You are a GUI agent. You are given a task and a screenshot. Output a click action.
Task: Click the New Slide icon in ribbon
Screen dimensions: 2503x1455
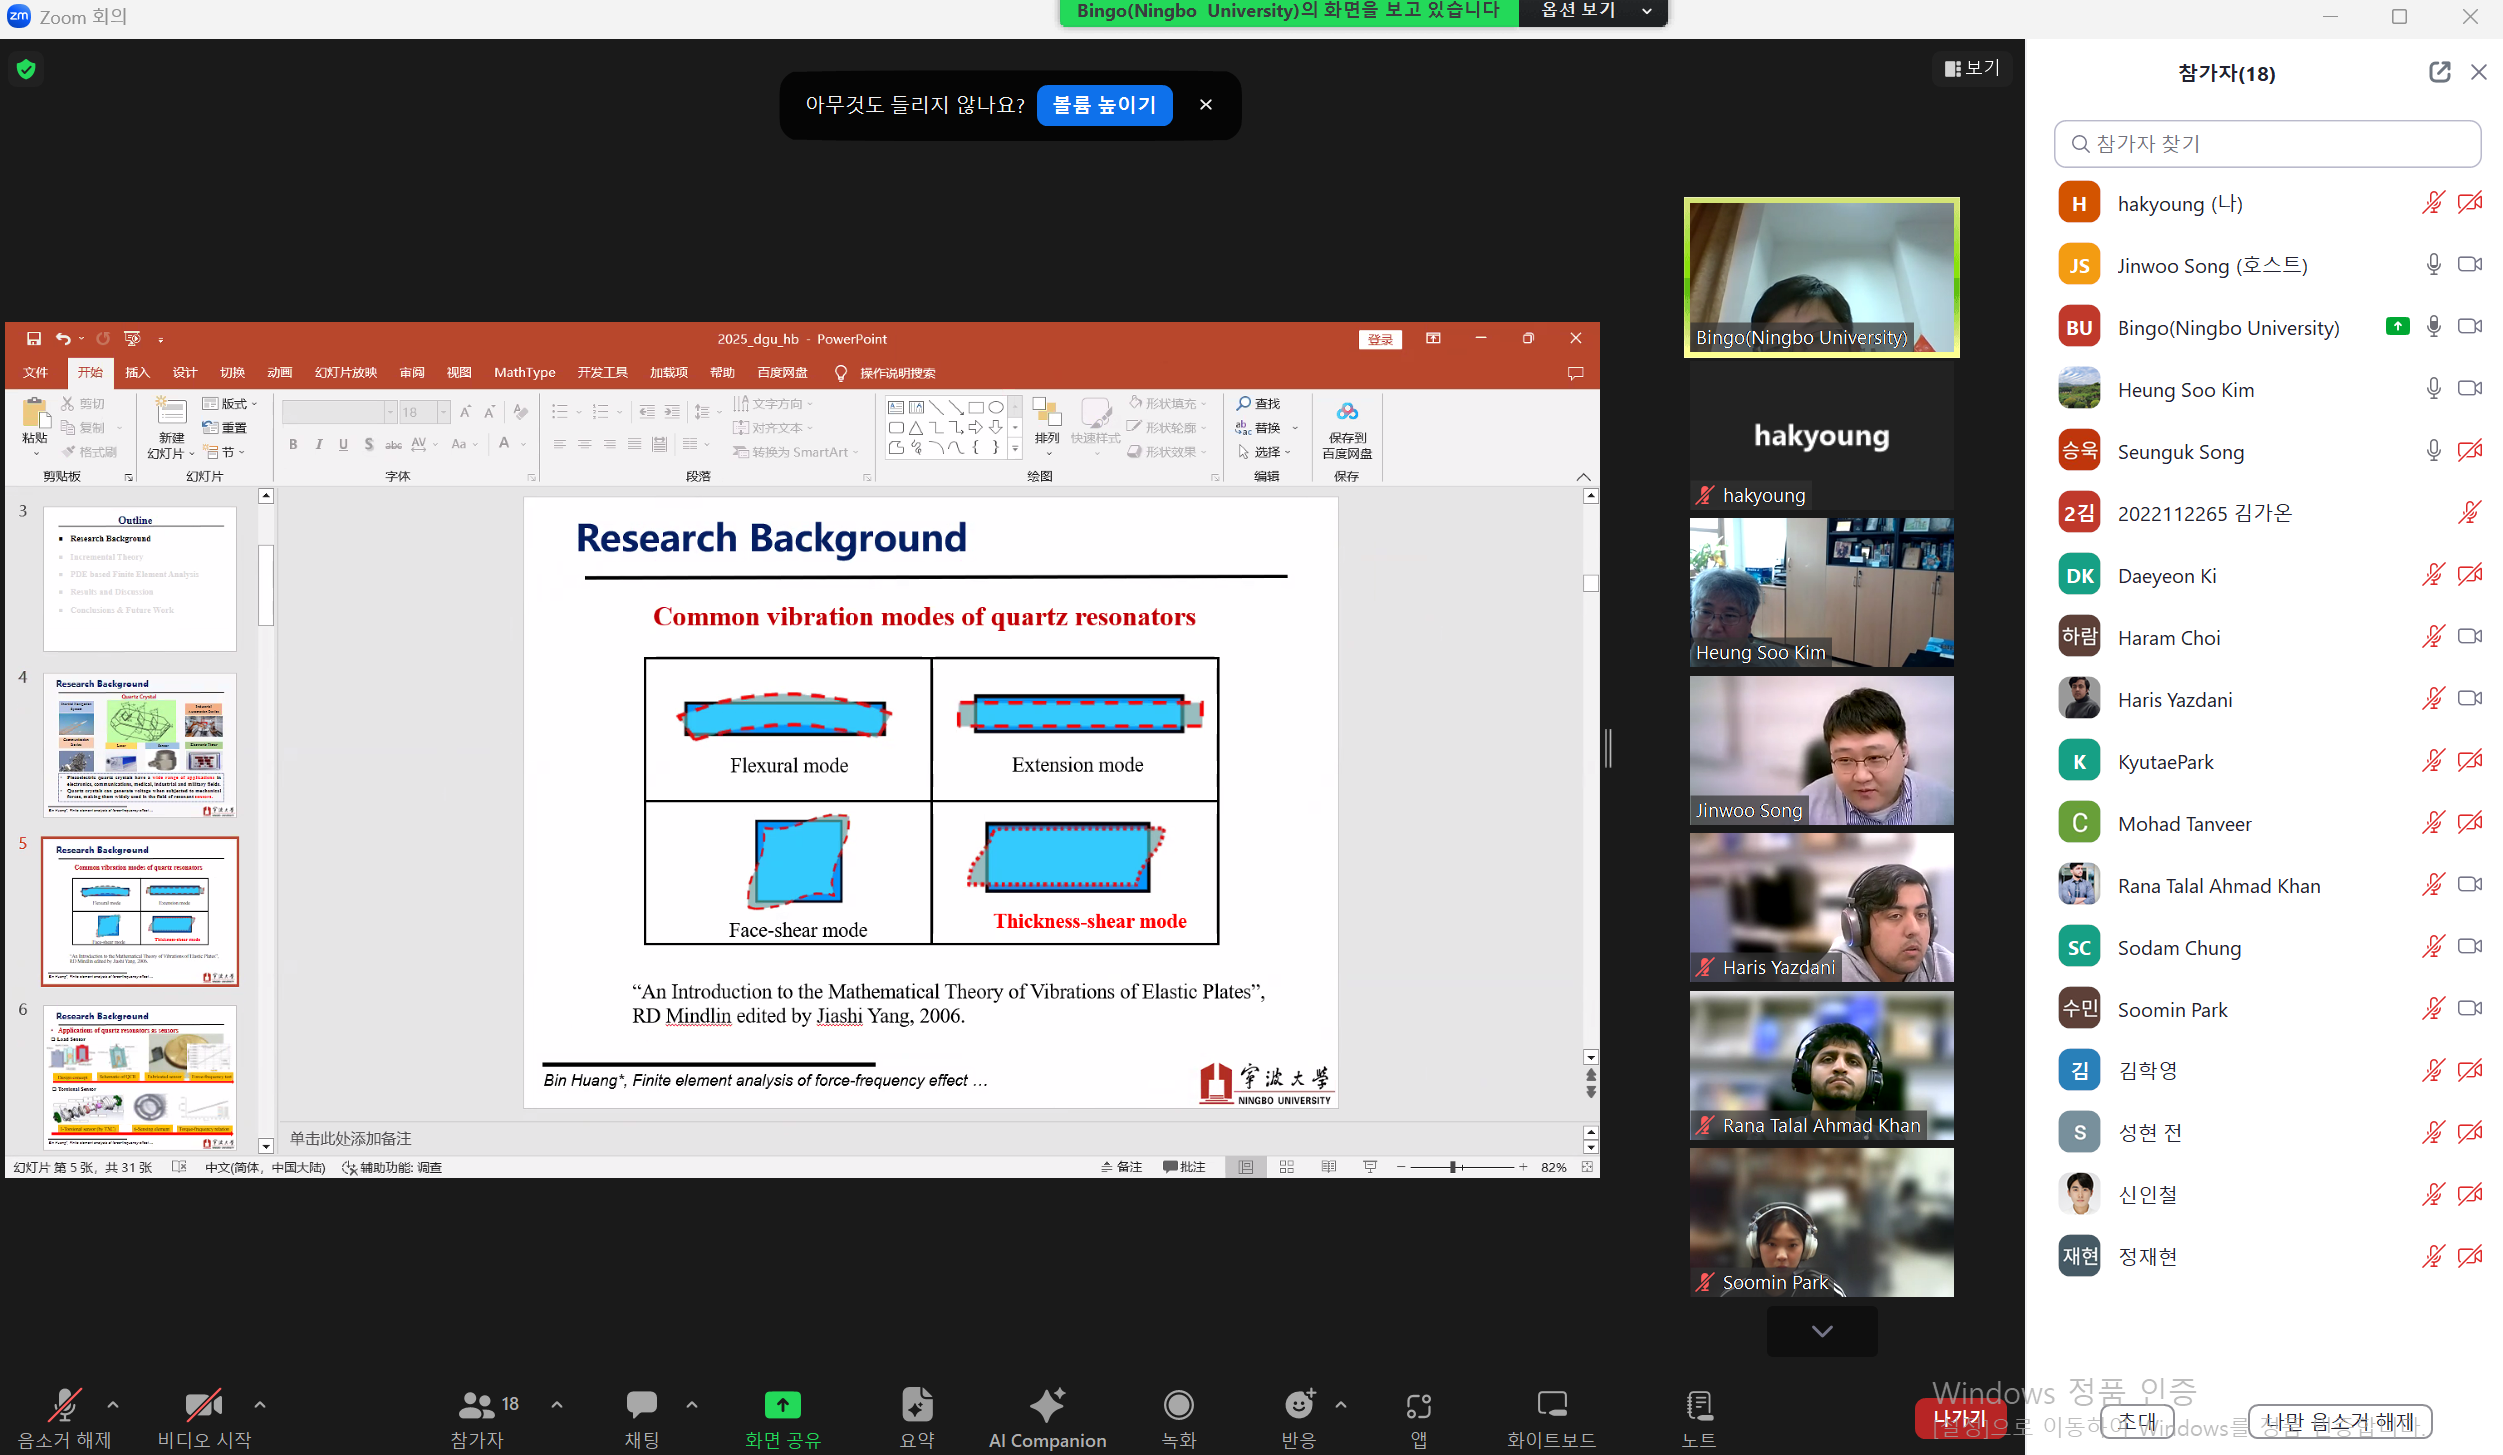point(171,412)
